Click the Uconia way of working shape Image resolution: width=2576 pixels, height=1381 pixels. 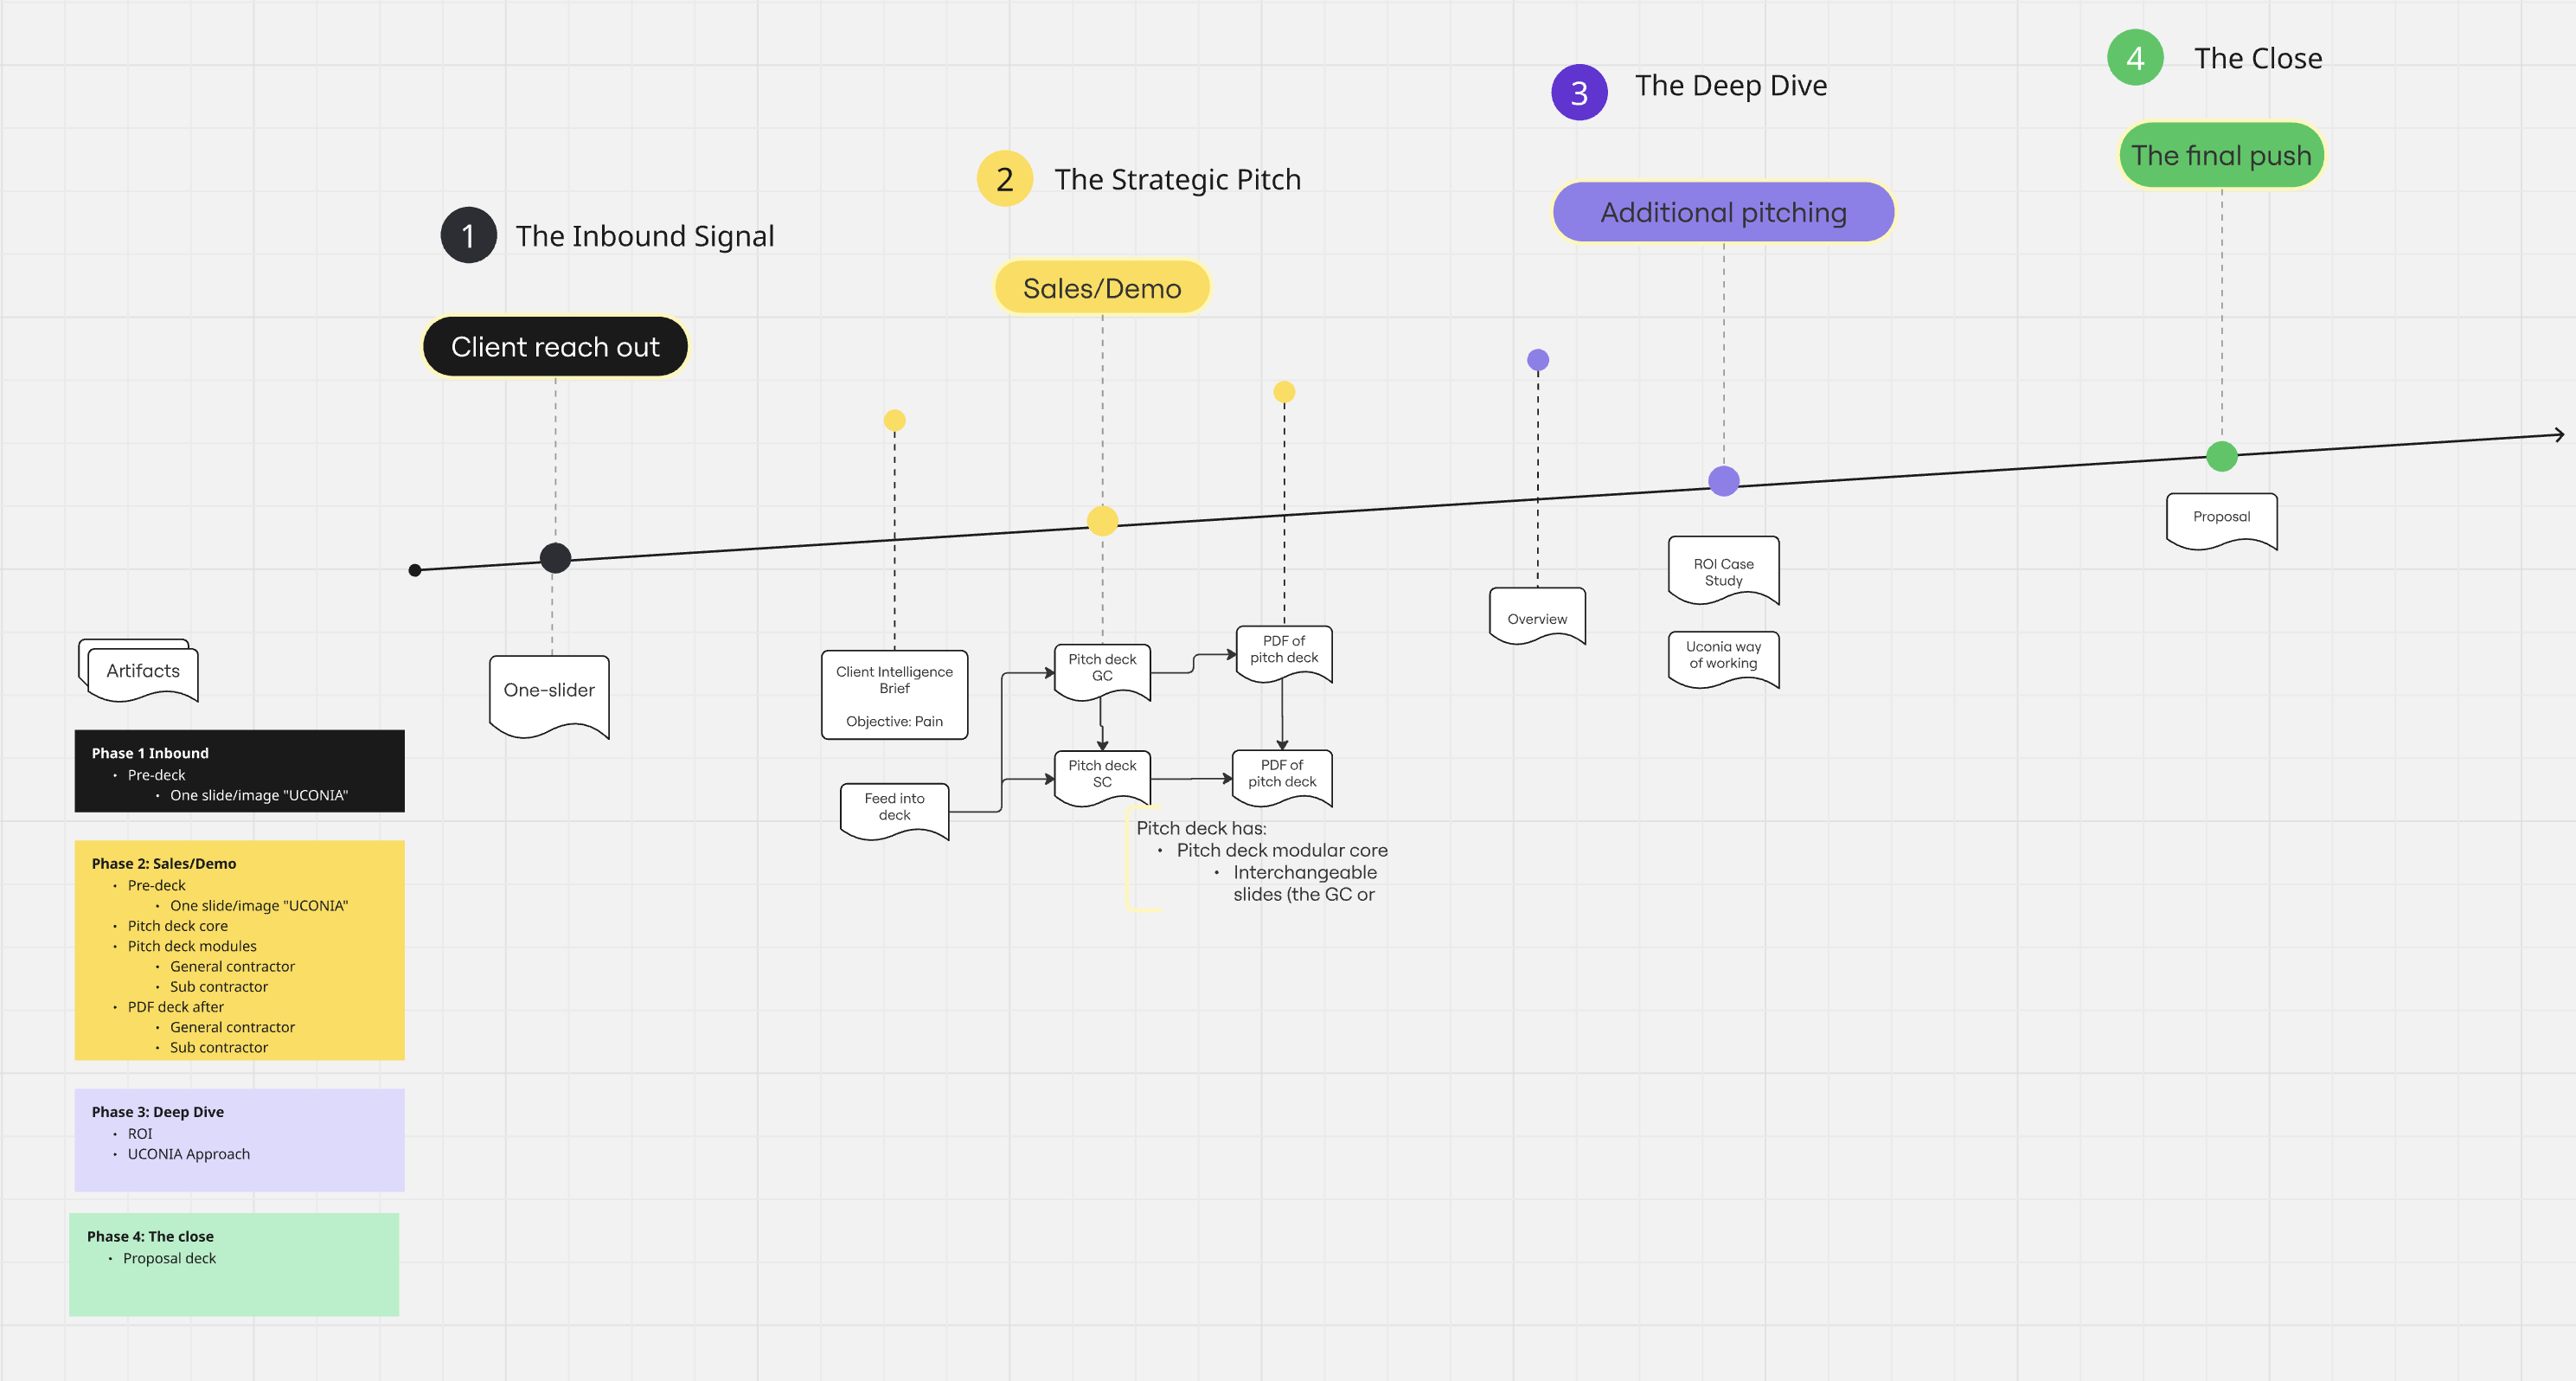tap(1723, 656)
